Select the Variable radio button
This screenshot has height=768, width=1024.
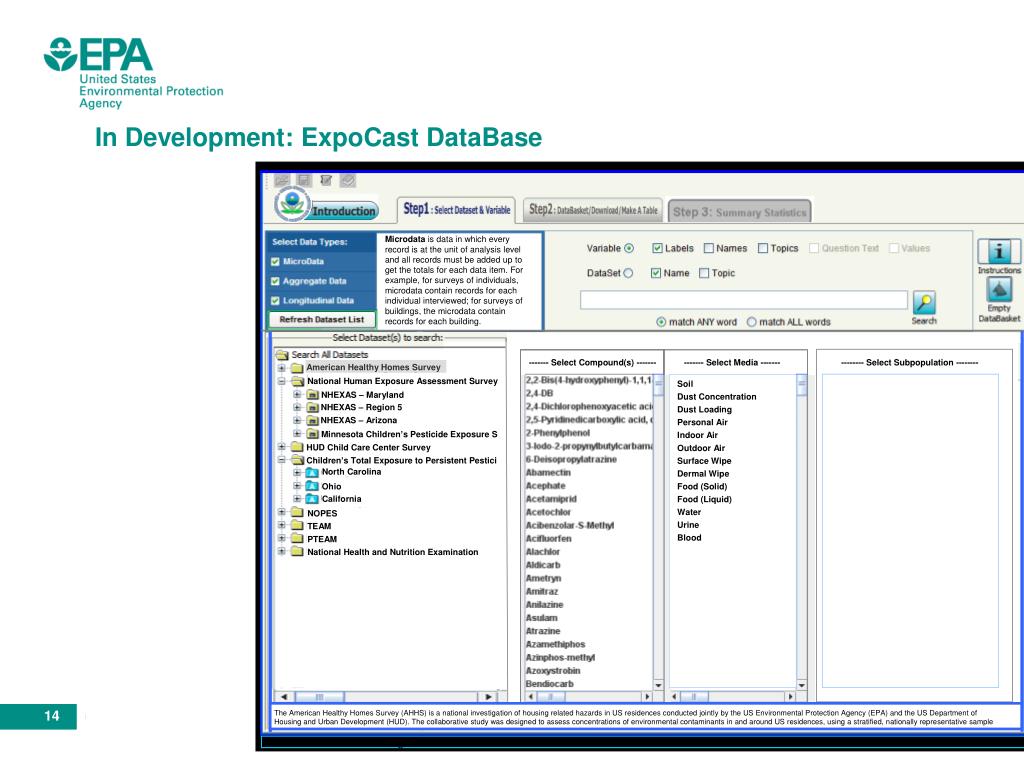click(629, 248)
